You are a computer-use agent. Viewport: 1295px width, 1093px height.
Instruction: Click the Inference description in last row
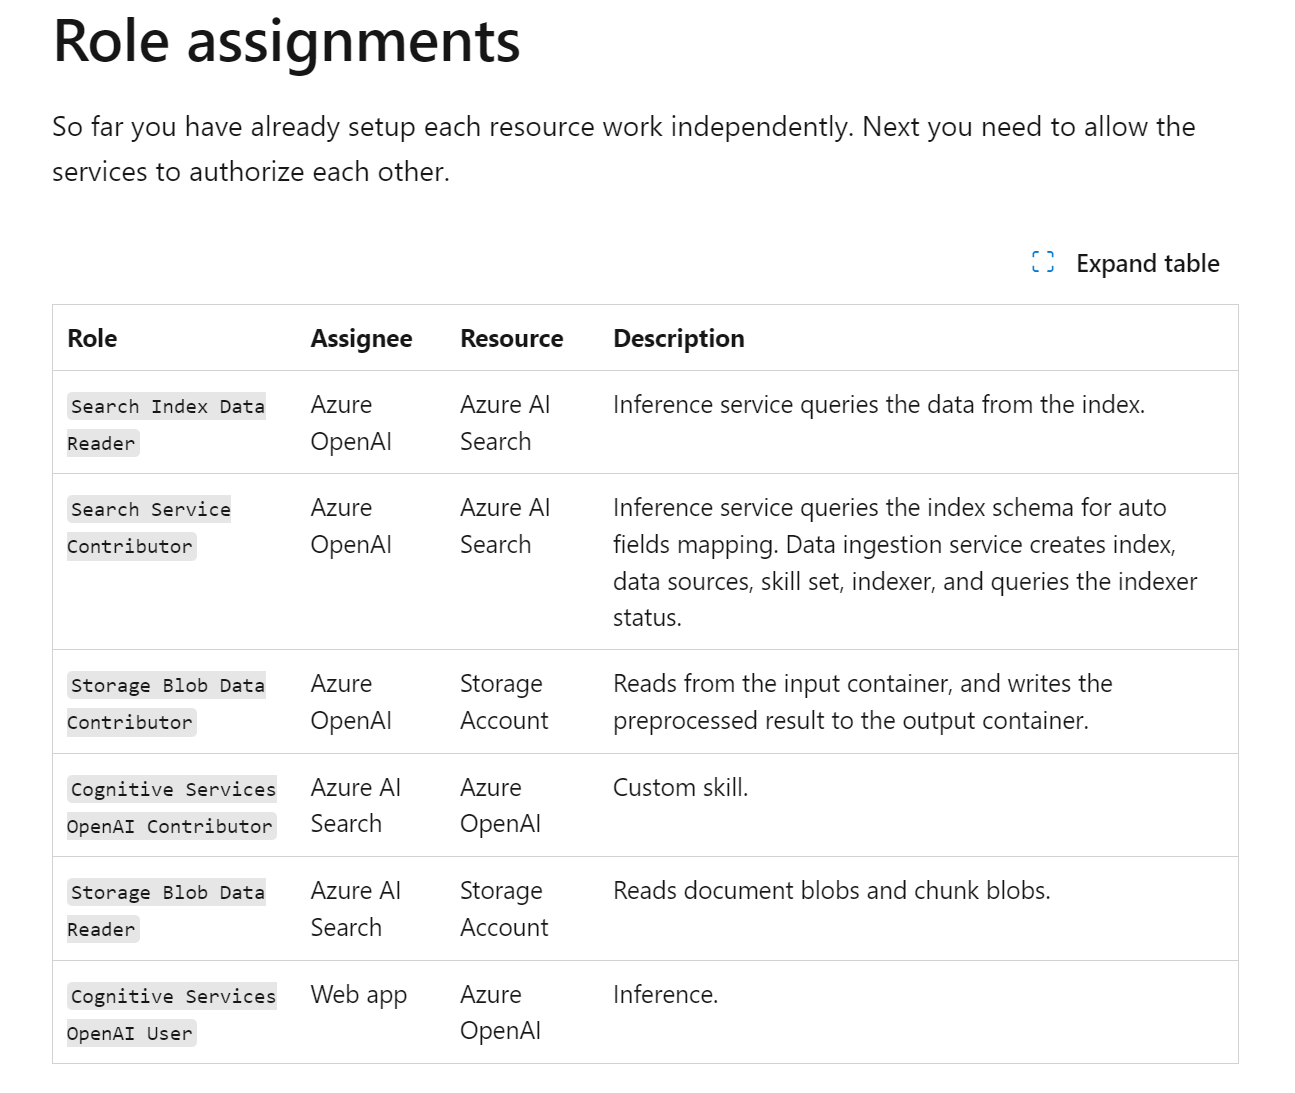[x=665, y=994]
